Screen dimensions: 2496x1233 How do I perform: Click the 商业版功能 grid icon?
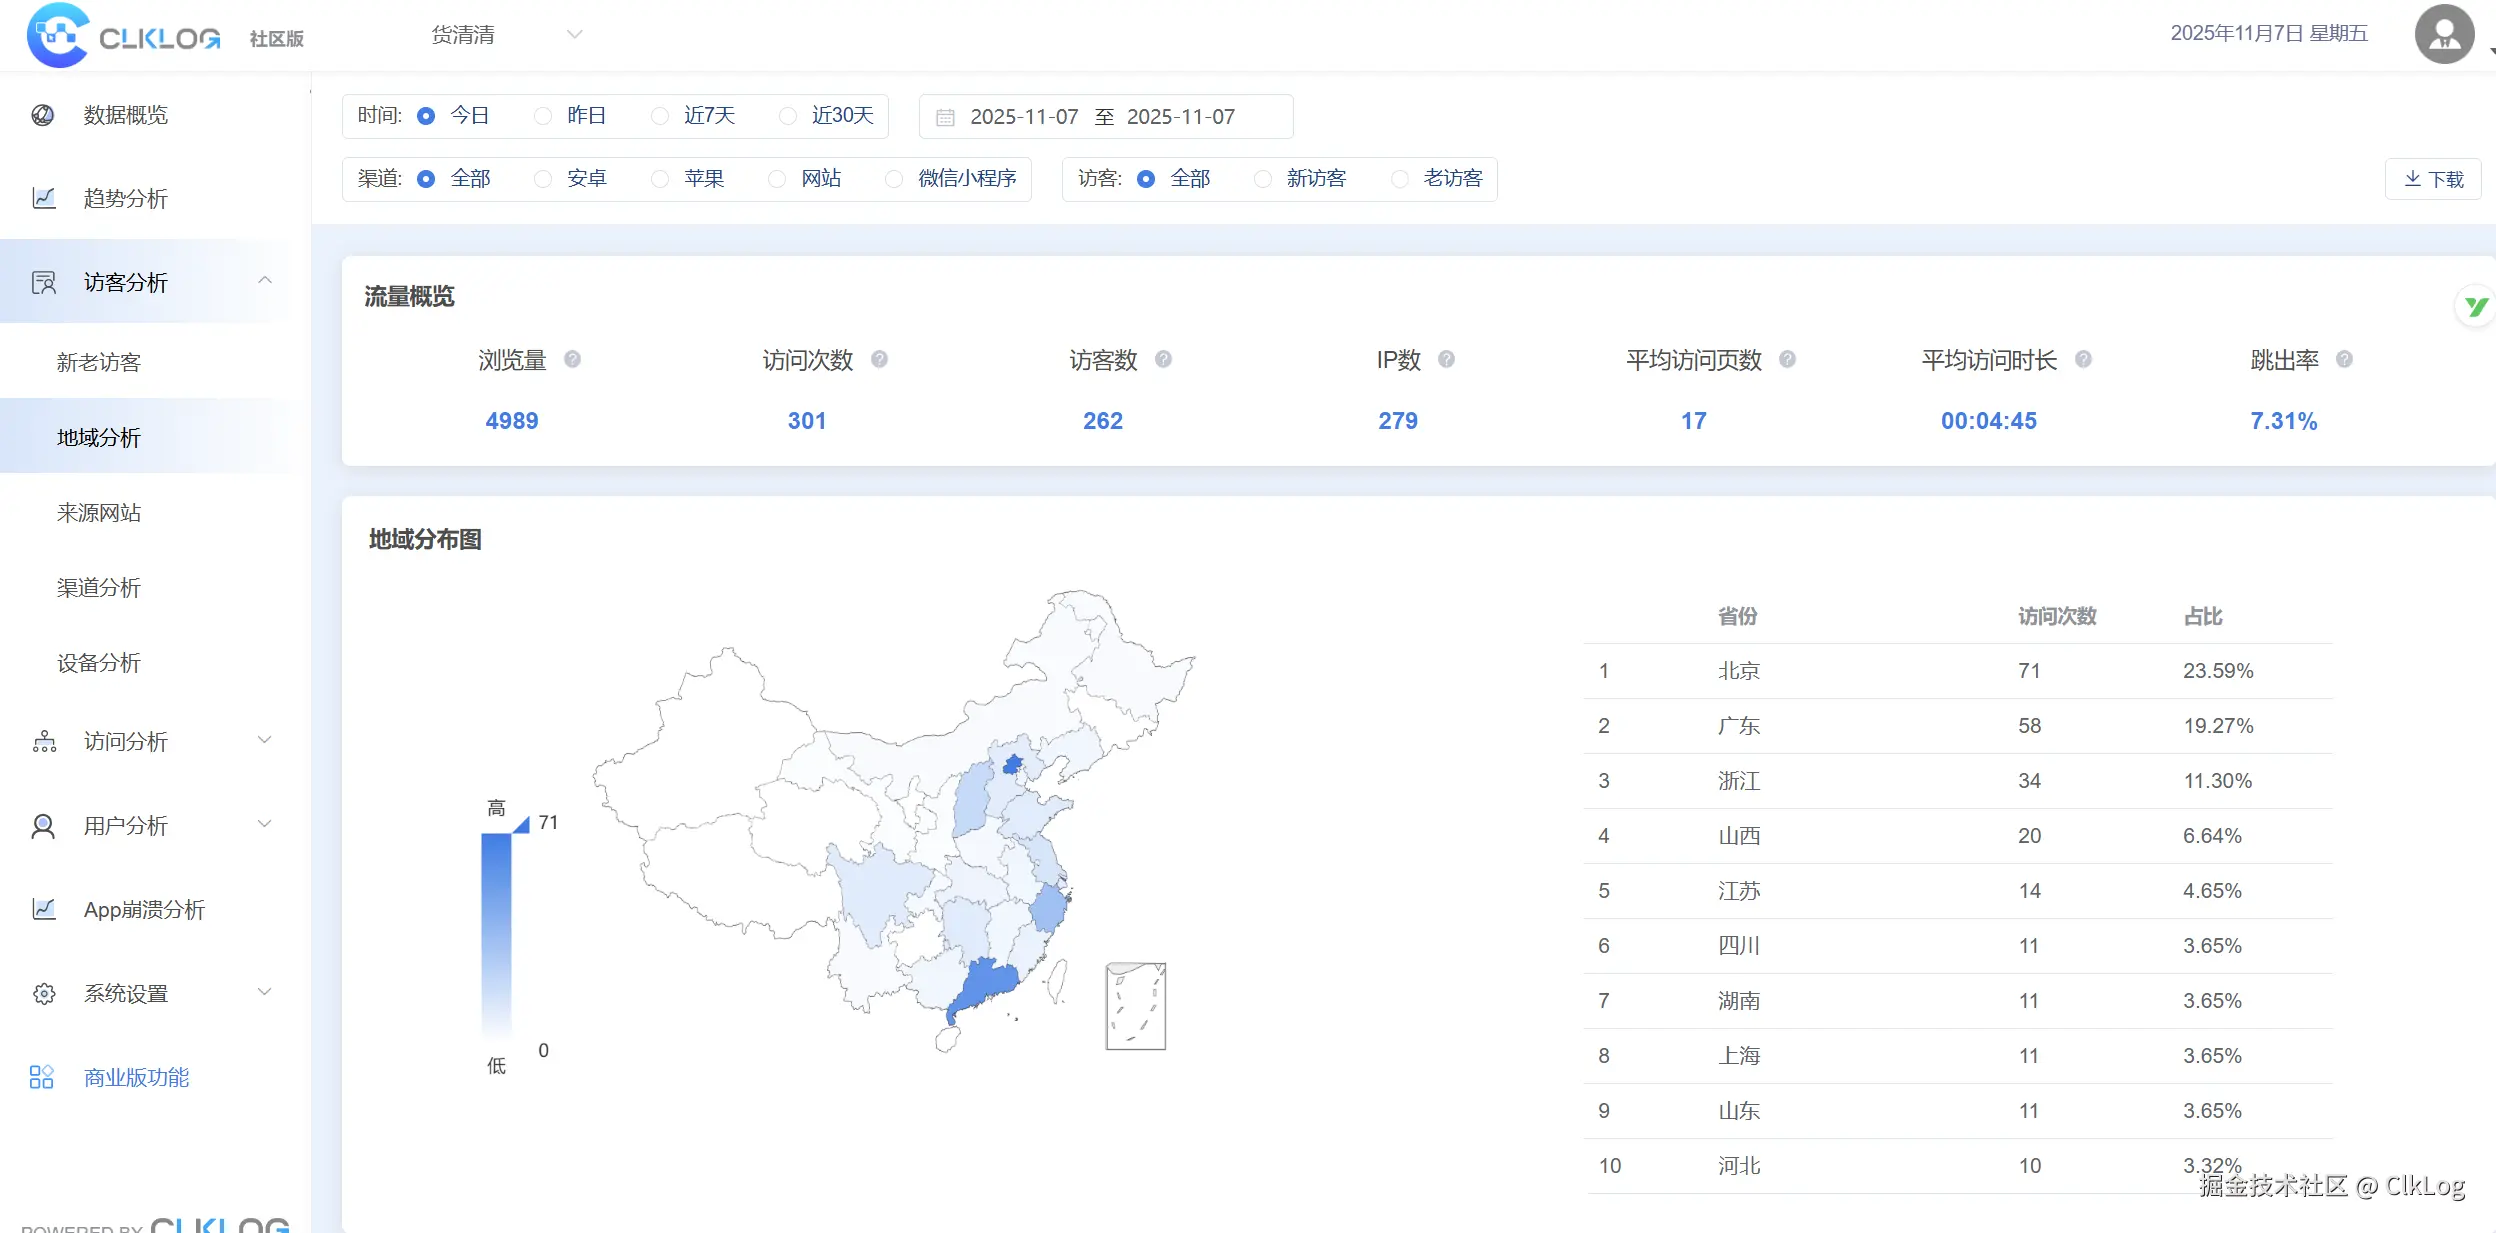coord(42,1077)
